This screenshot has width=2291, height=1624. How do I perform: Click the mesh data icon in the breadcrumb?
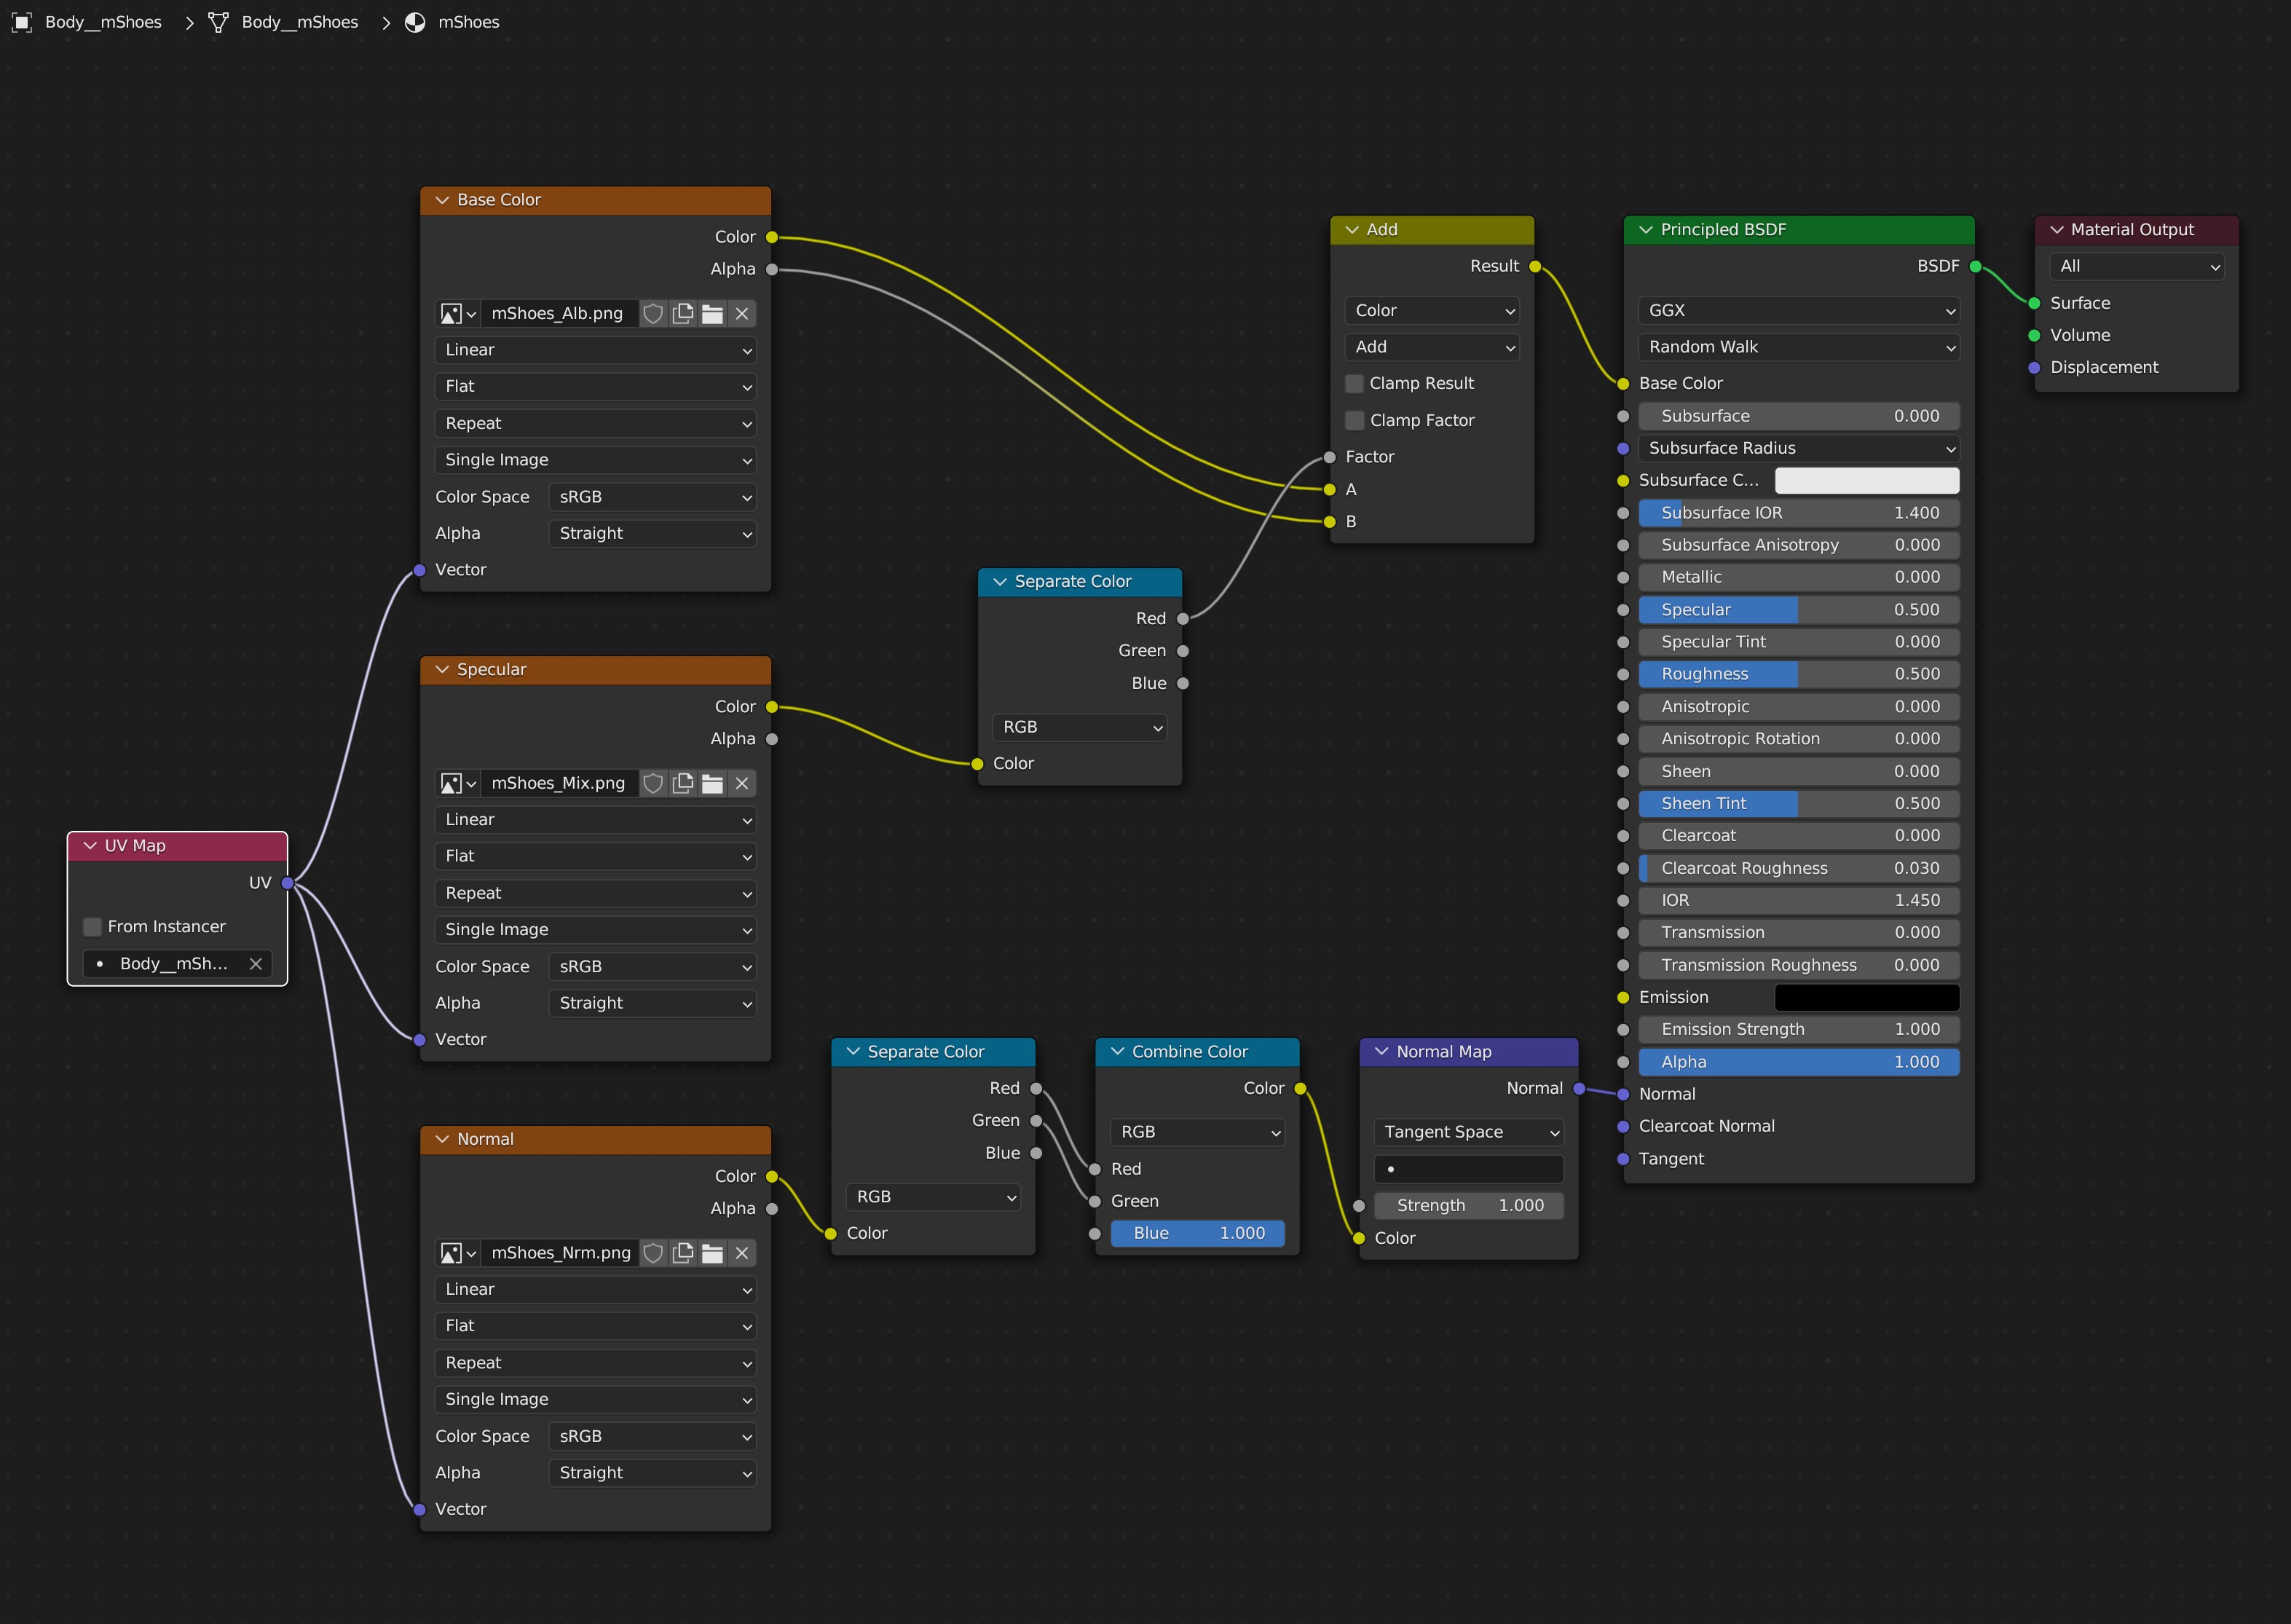(218, 22)
